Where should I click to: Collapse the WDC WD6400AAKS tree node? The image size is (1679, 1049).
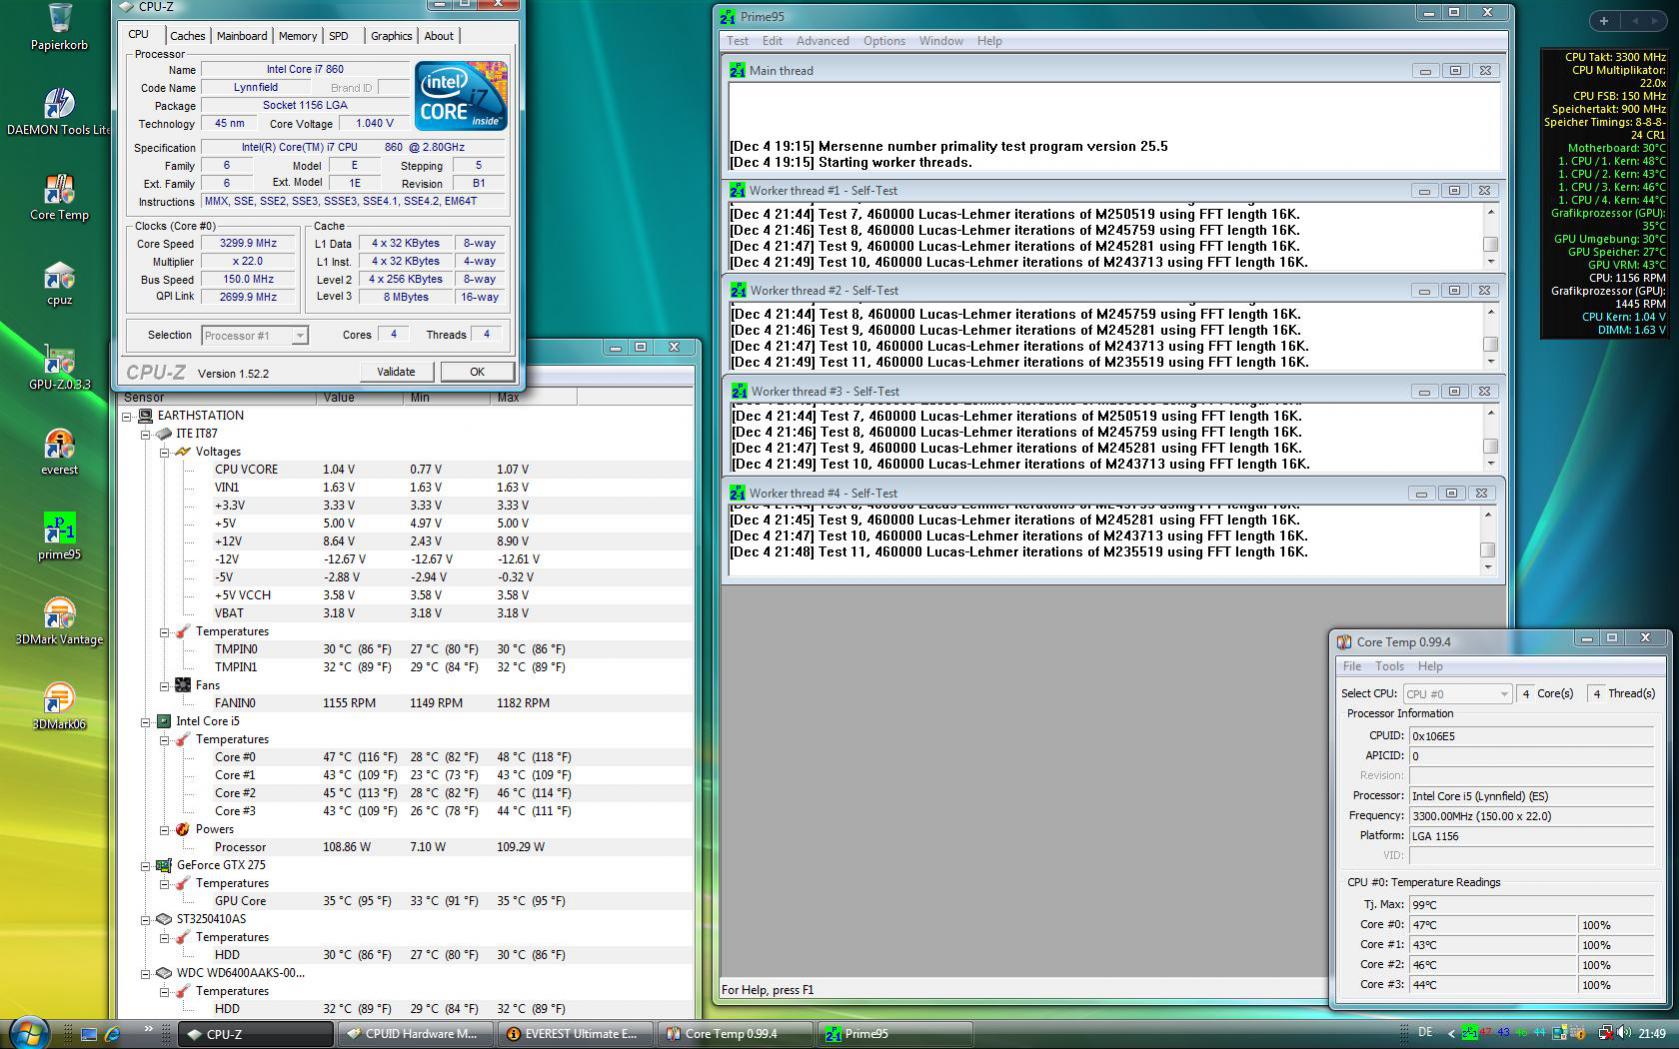pyautogui.click(x=146, y=974)
